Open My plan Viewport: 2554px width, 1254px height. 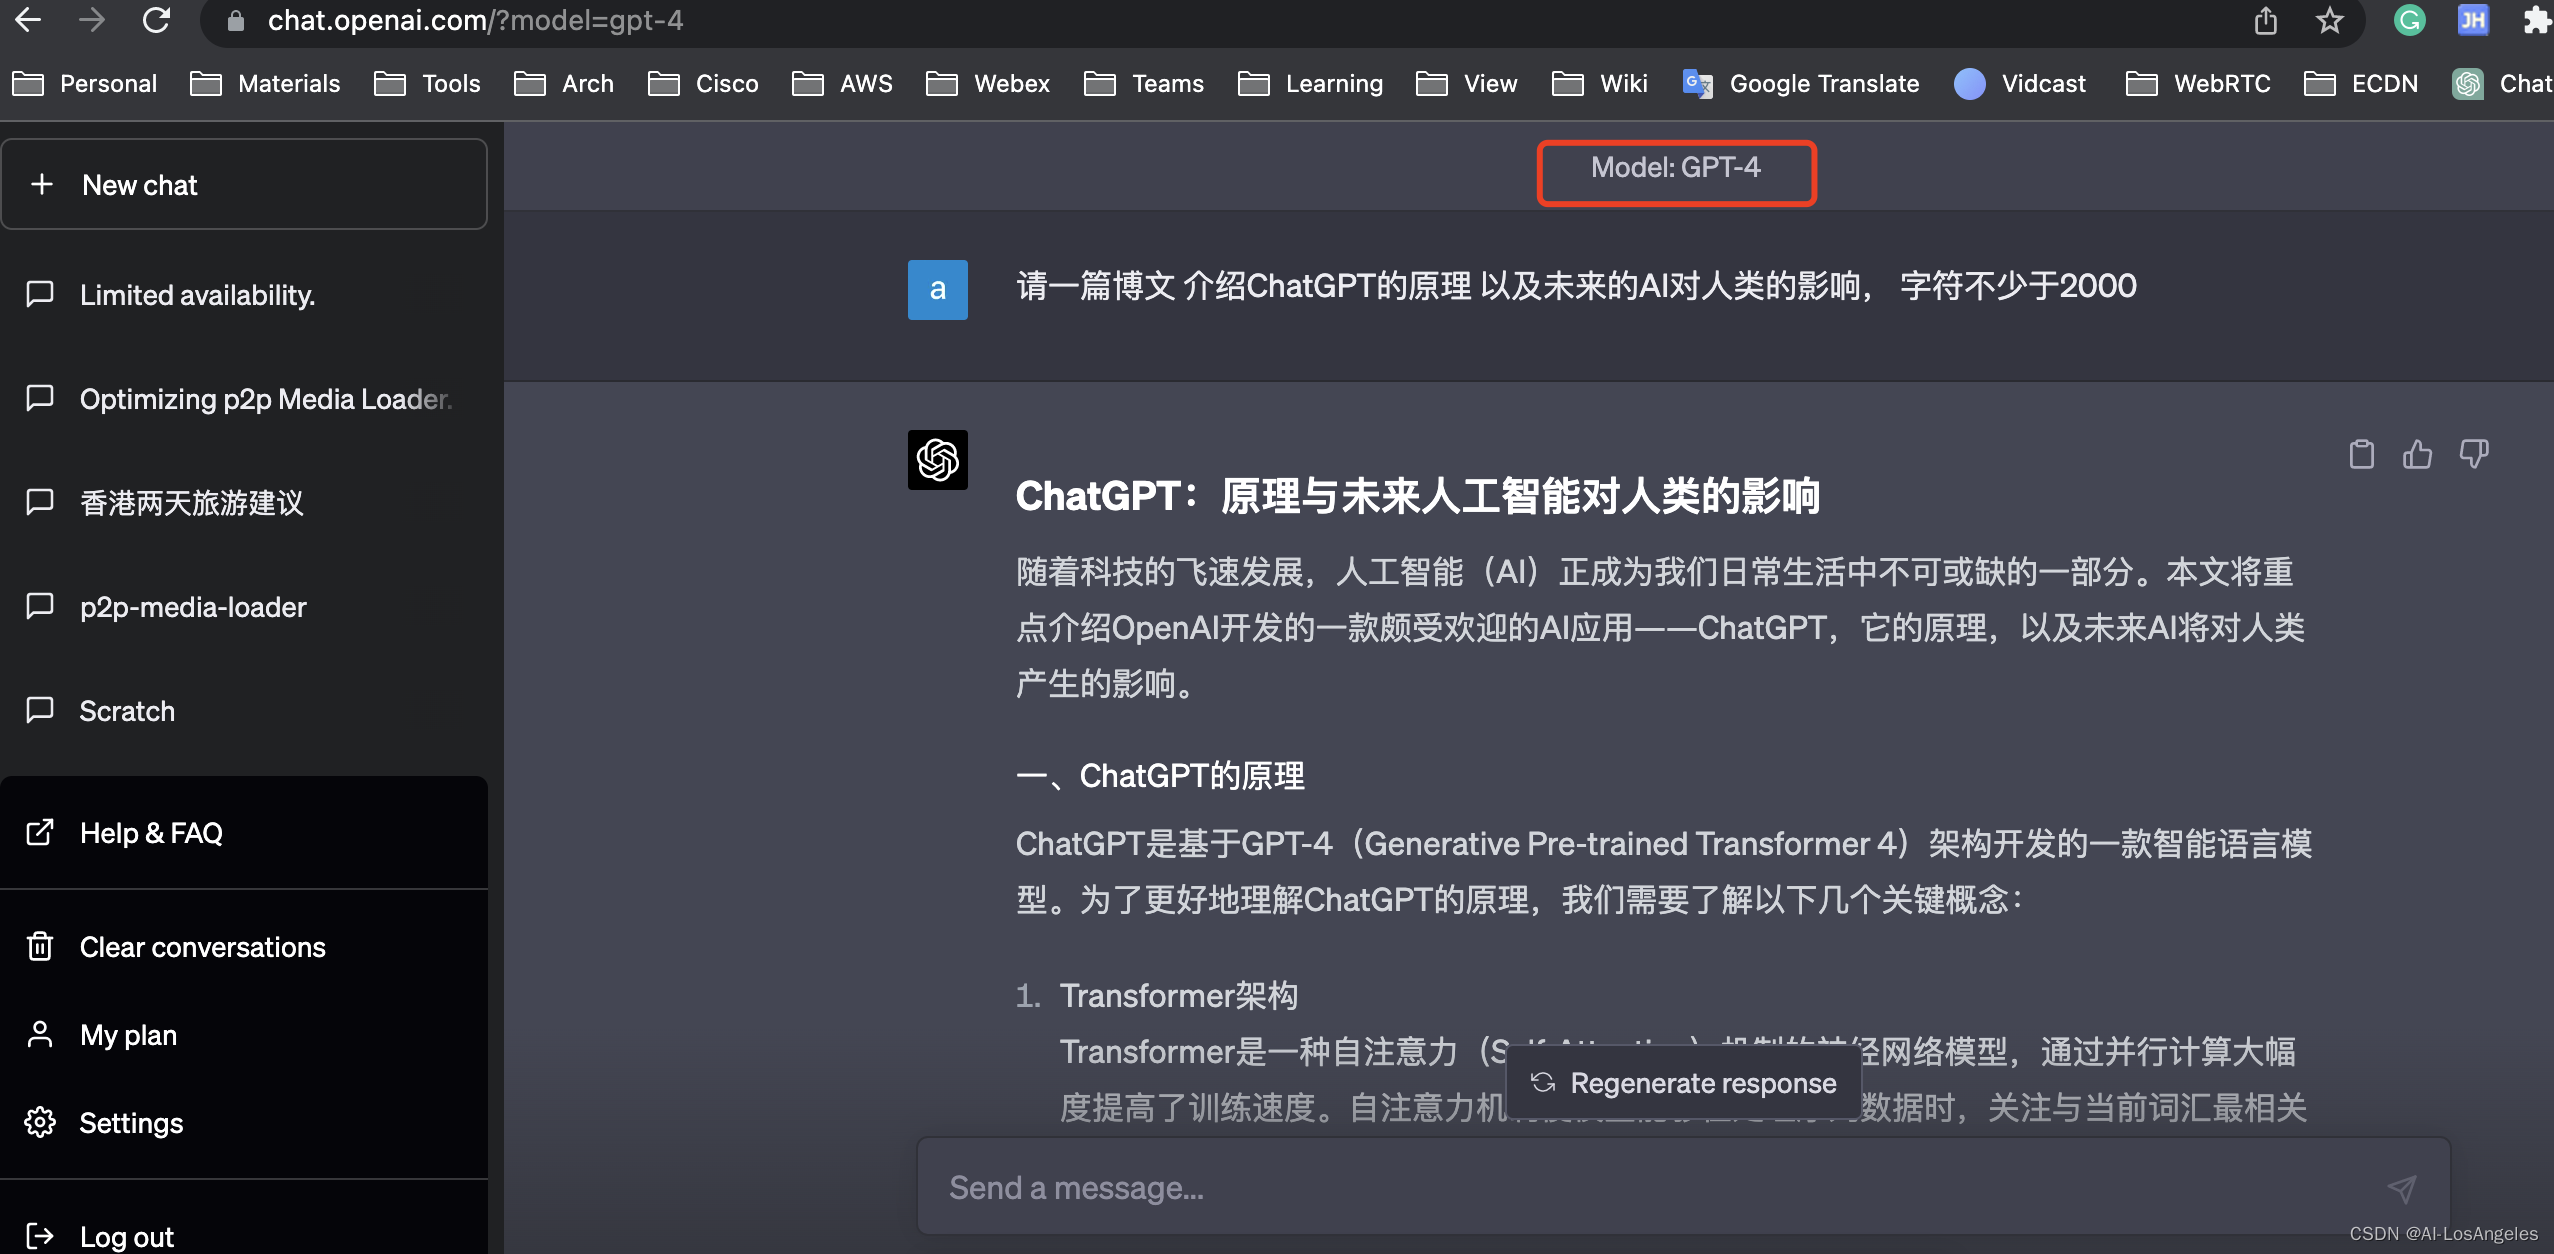click(244, 1035)
